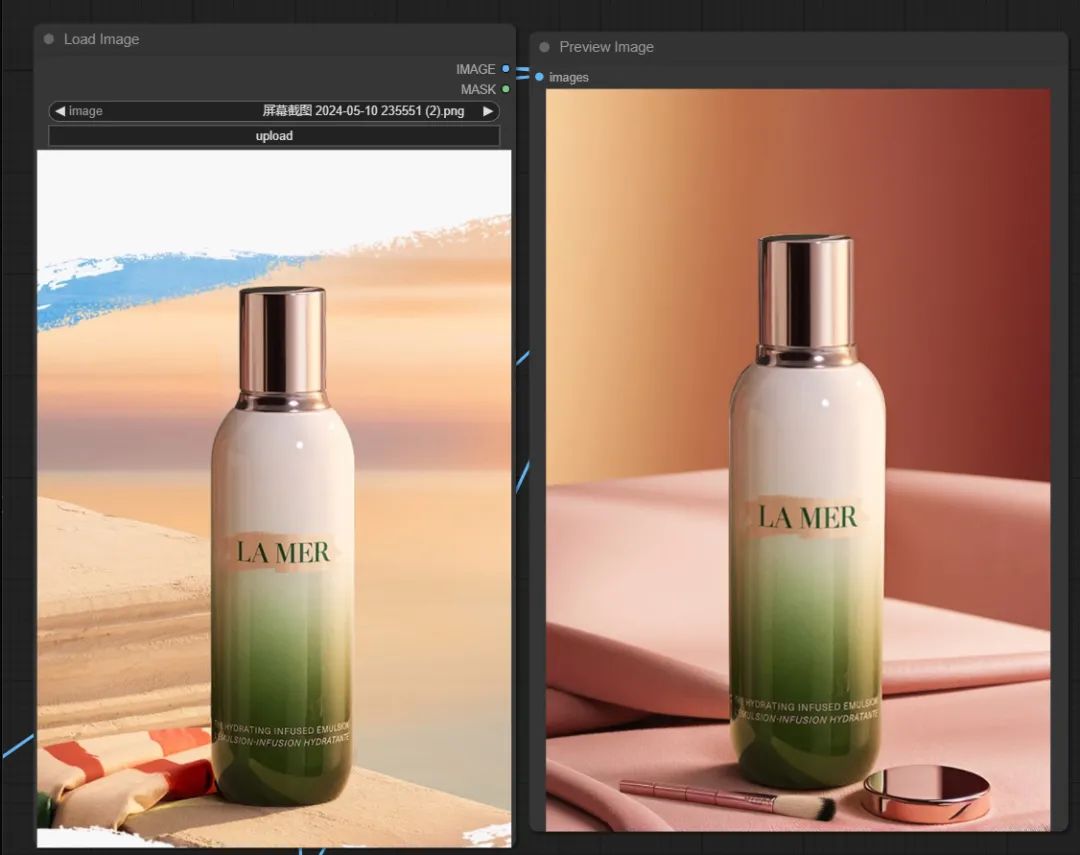
Task: Click the Preview Image node title
Action: pos(606,47)
